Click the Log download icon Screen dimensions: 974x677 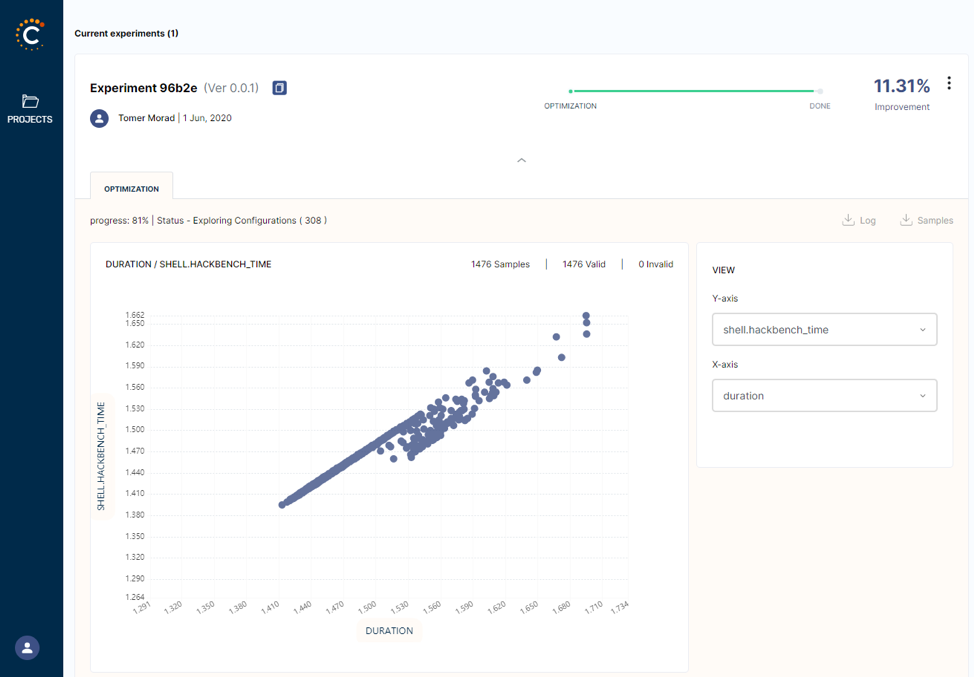point(848,220)
